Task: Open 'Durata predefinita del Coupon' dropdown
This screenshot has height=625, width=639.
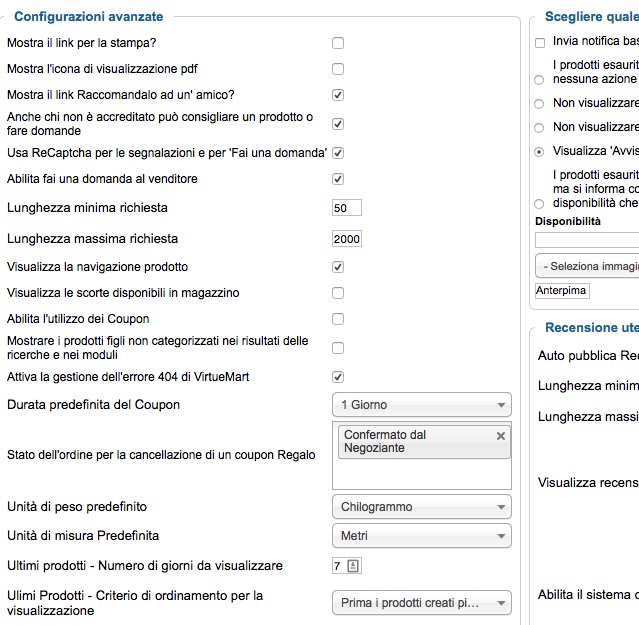Action: click(x=421, y=405)
